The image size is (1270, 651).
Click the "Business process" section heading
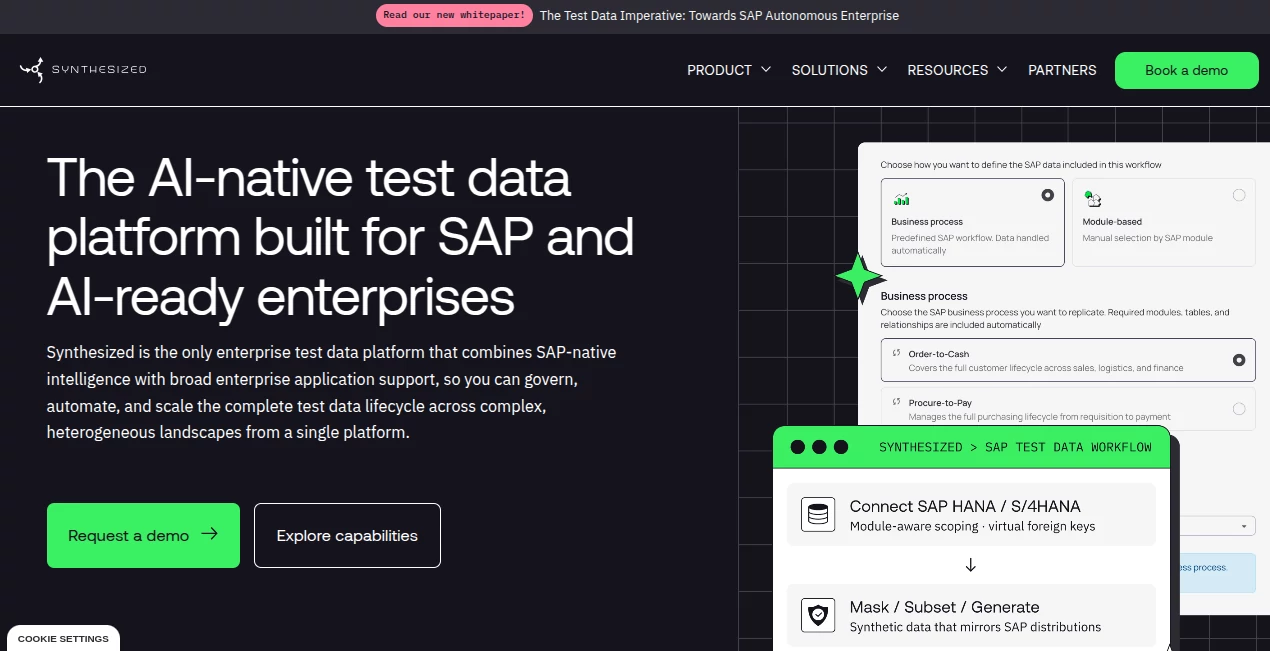(924, 296)
